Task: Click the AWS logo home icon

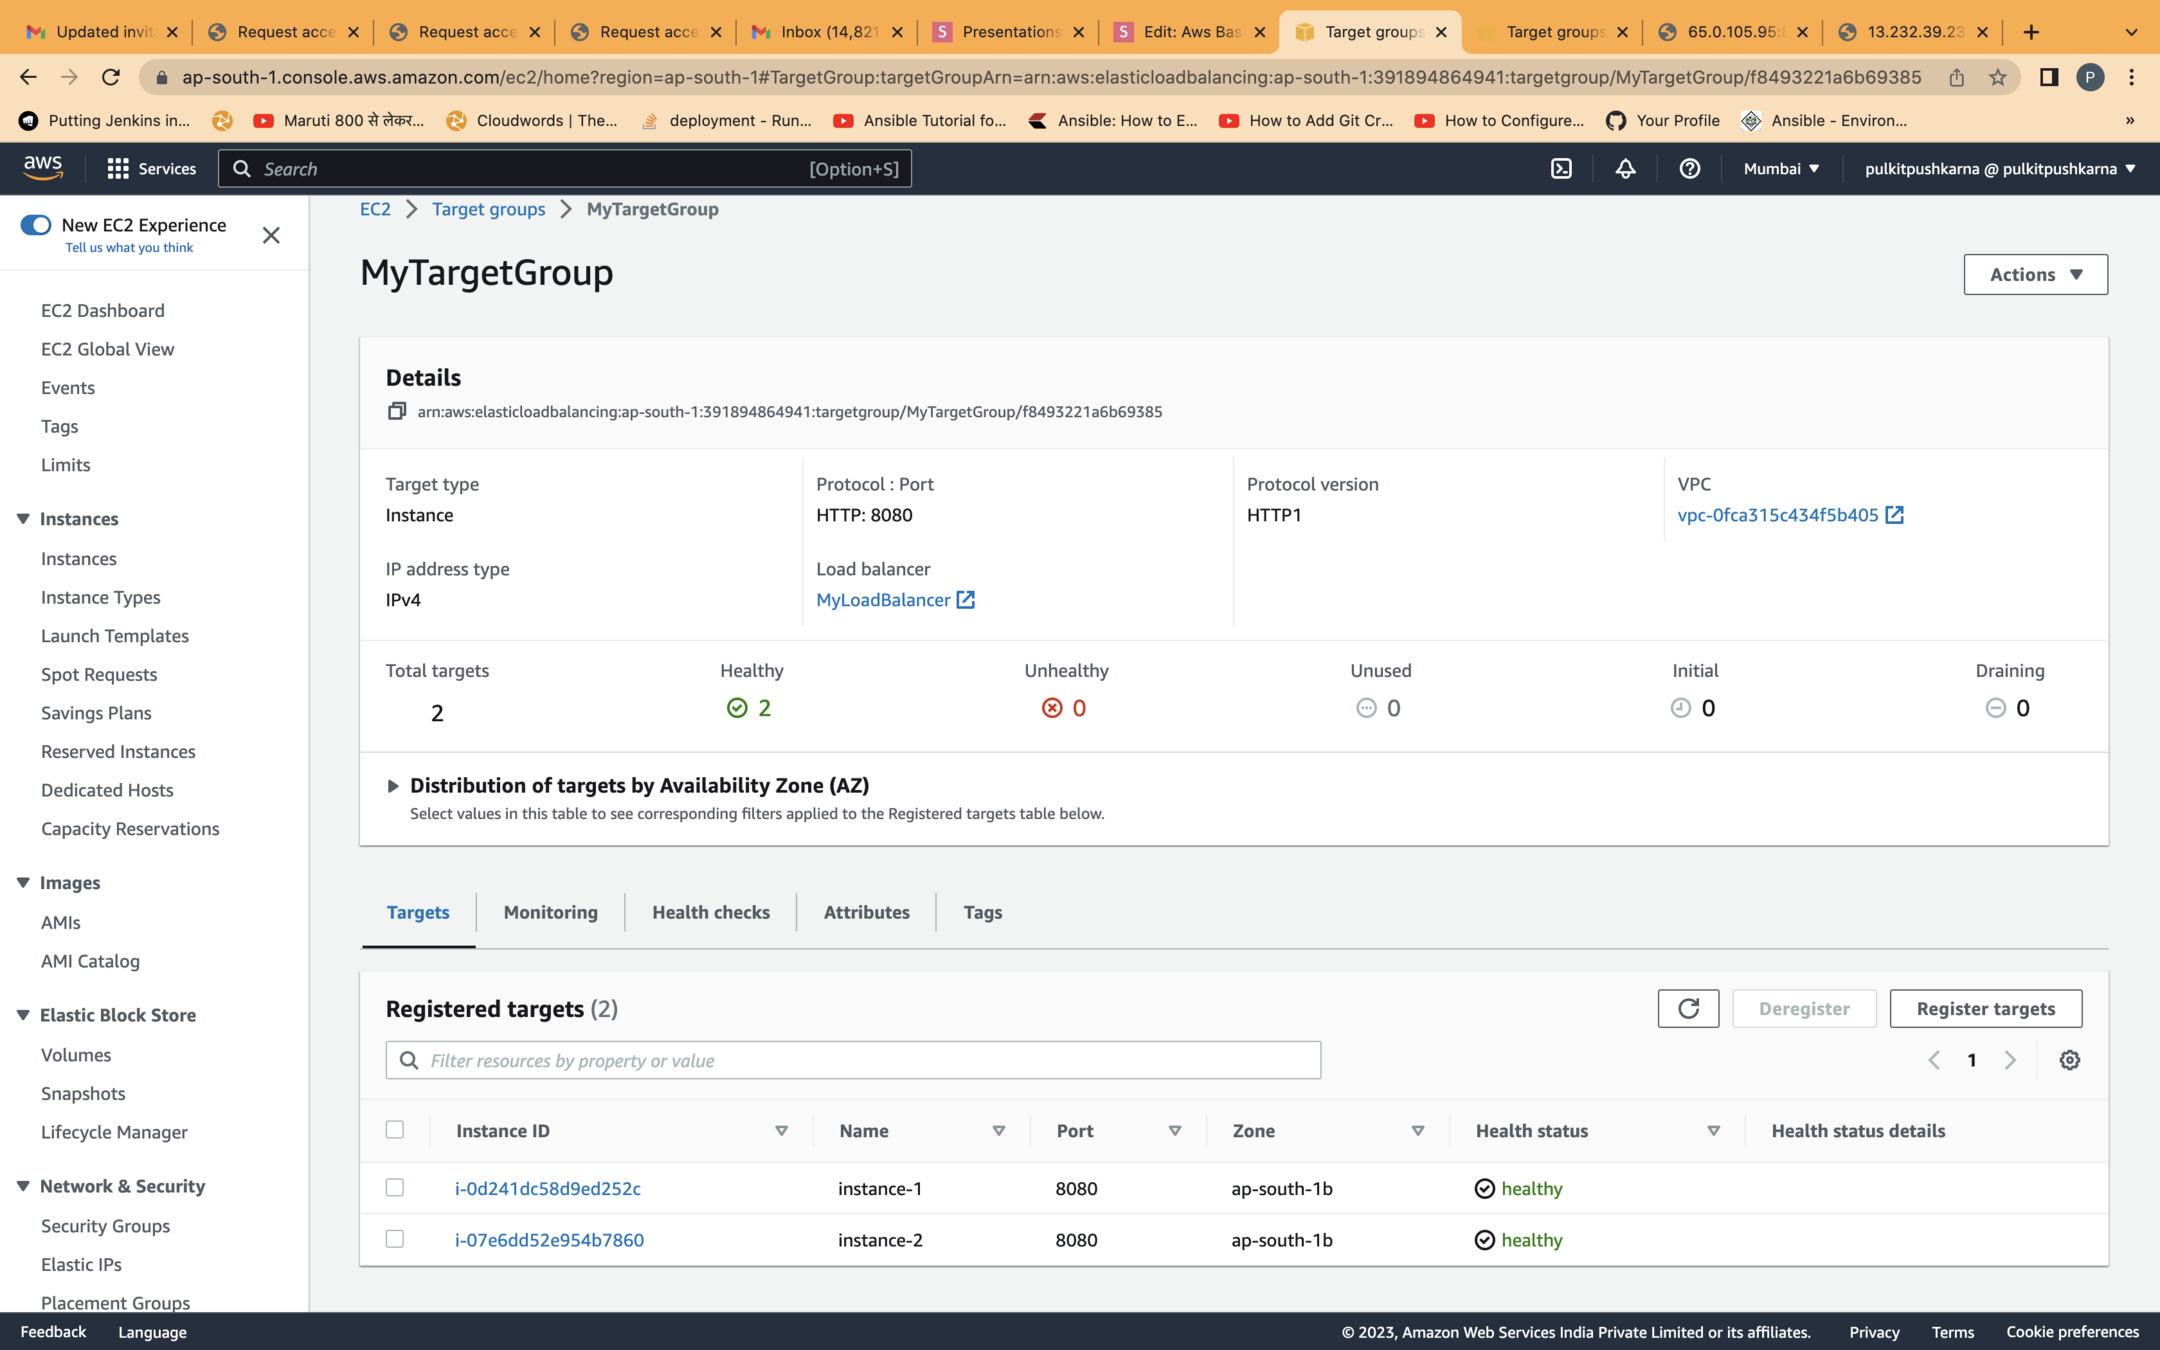Action: point(43,168)
